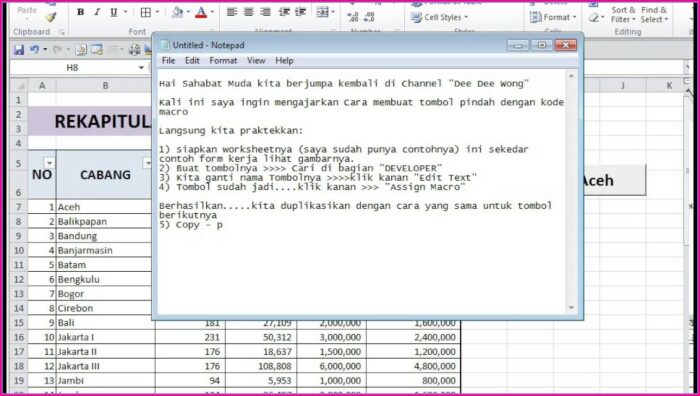Image resolution: width=700 pixels, height=396 pixels.
Task: Select column J header in Excel
Action: (622, 85)
